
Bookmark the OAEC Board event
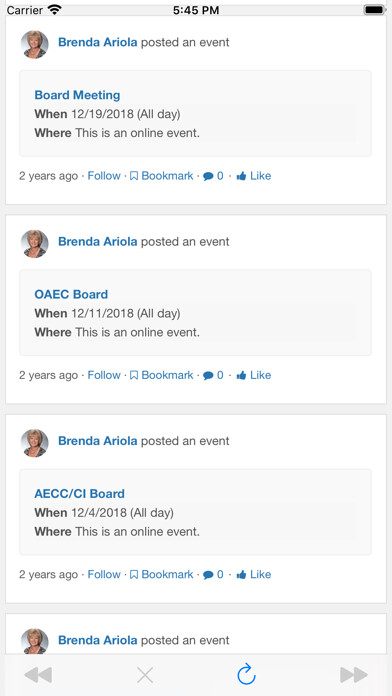162,375
